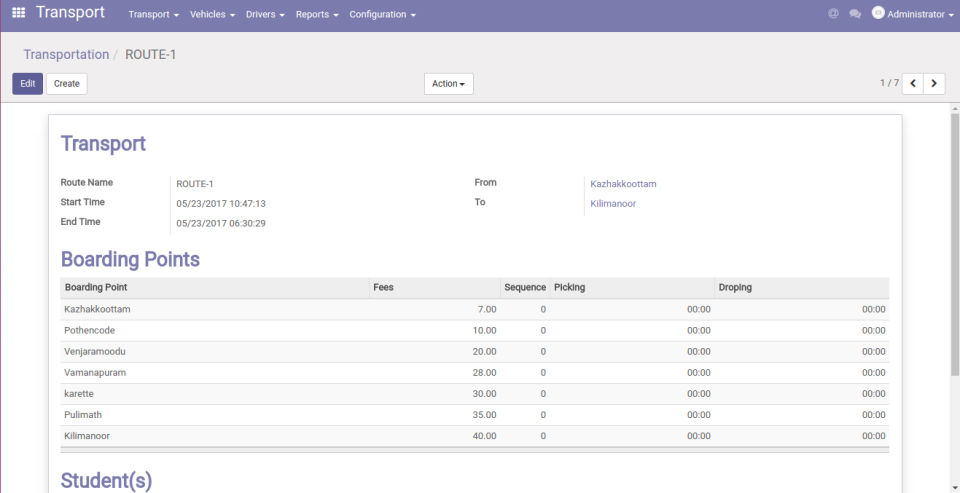This screenshot has height=493, width=960.
Task: Click the @ mentions icon
Action: coord(833,14)
